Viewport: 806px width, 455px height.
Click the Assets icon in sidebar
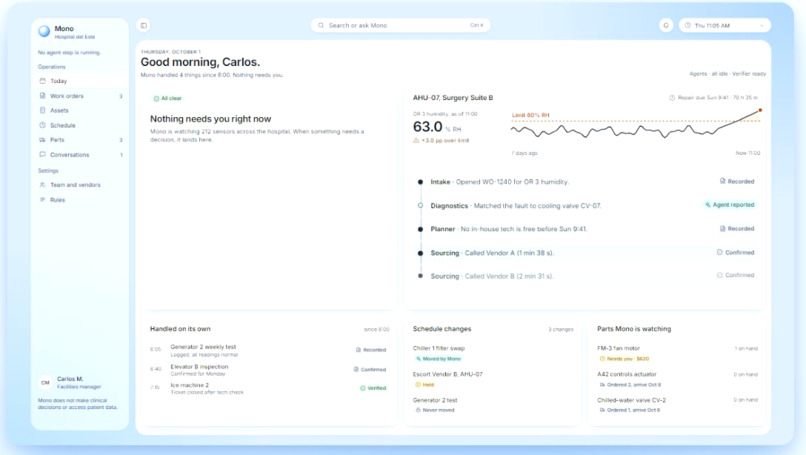43,110
